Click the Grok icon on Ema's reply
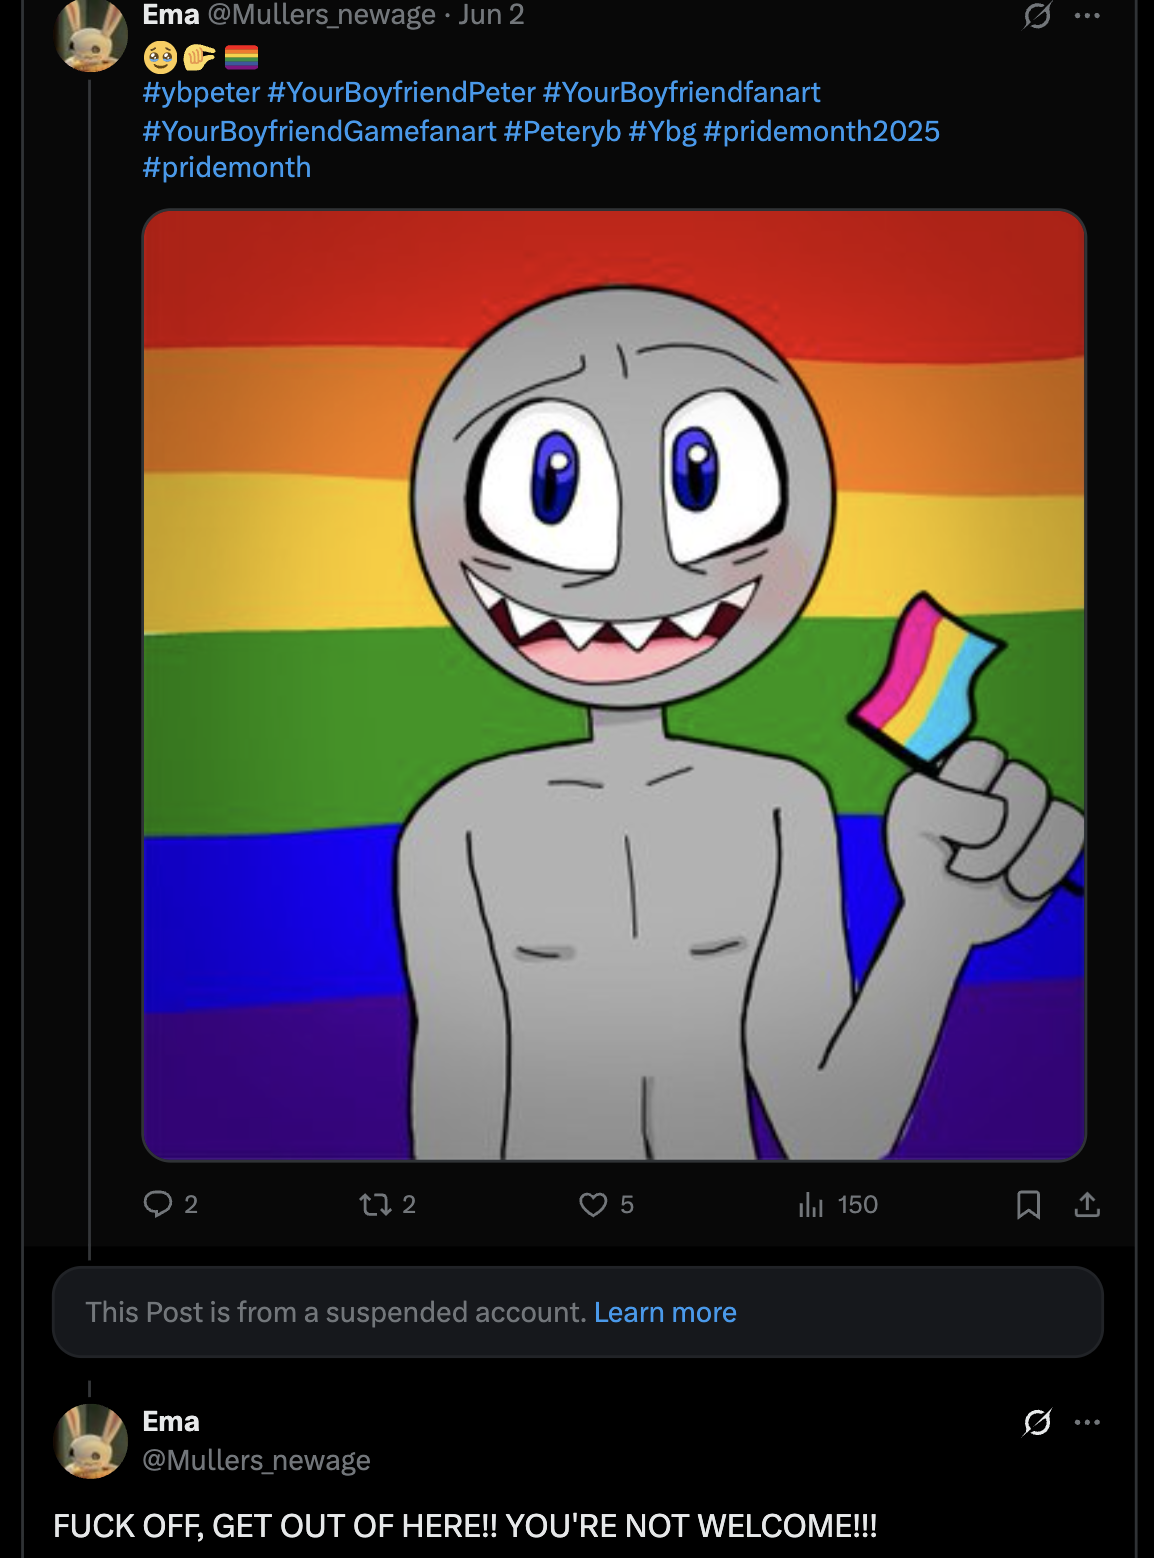 click(1037, 1422)
